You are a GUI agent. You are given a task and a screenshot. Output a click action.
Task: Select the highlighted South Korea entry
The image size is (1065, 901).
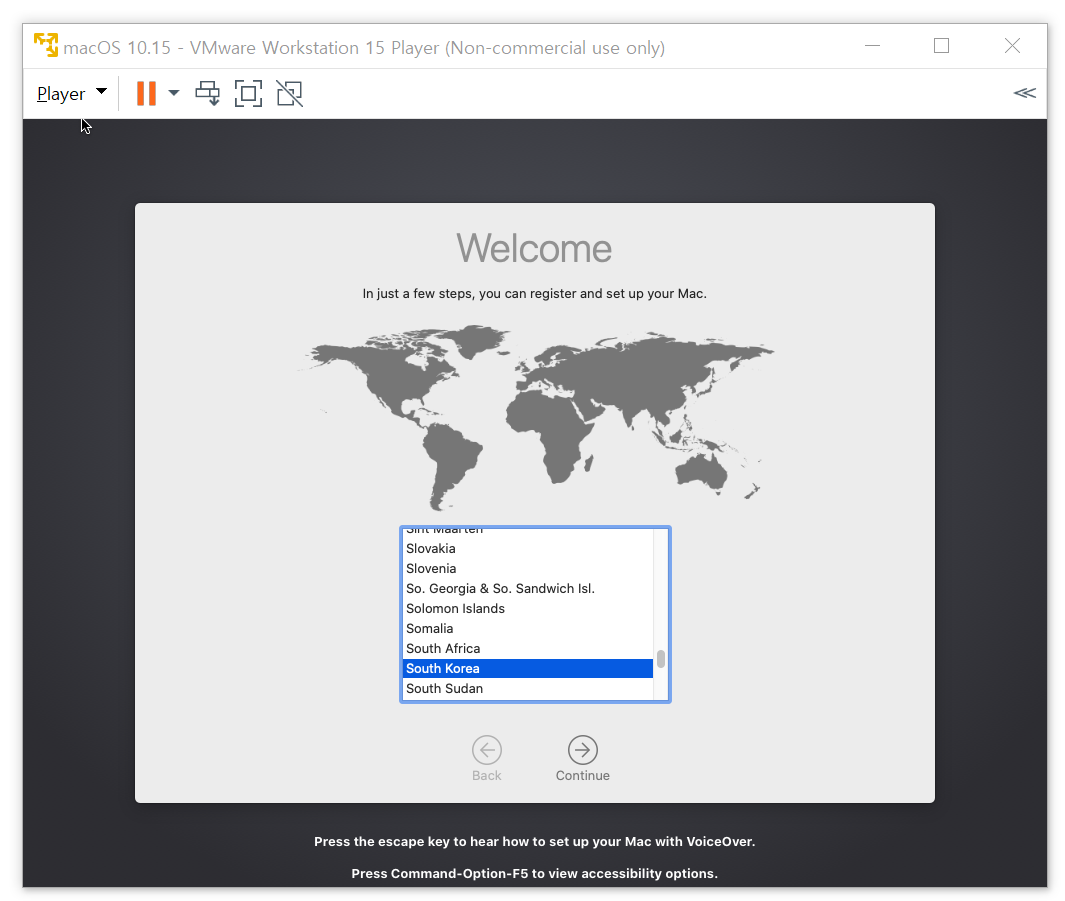pyautogui.click(x=443, y=668)
